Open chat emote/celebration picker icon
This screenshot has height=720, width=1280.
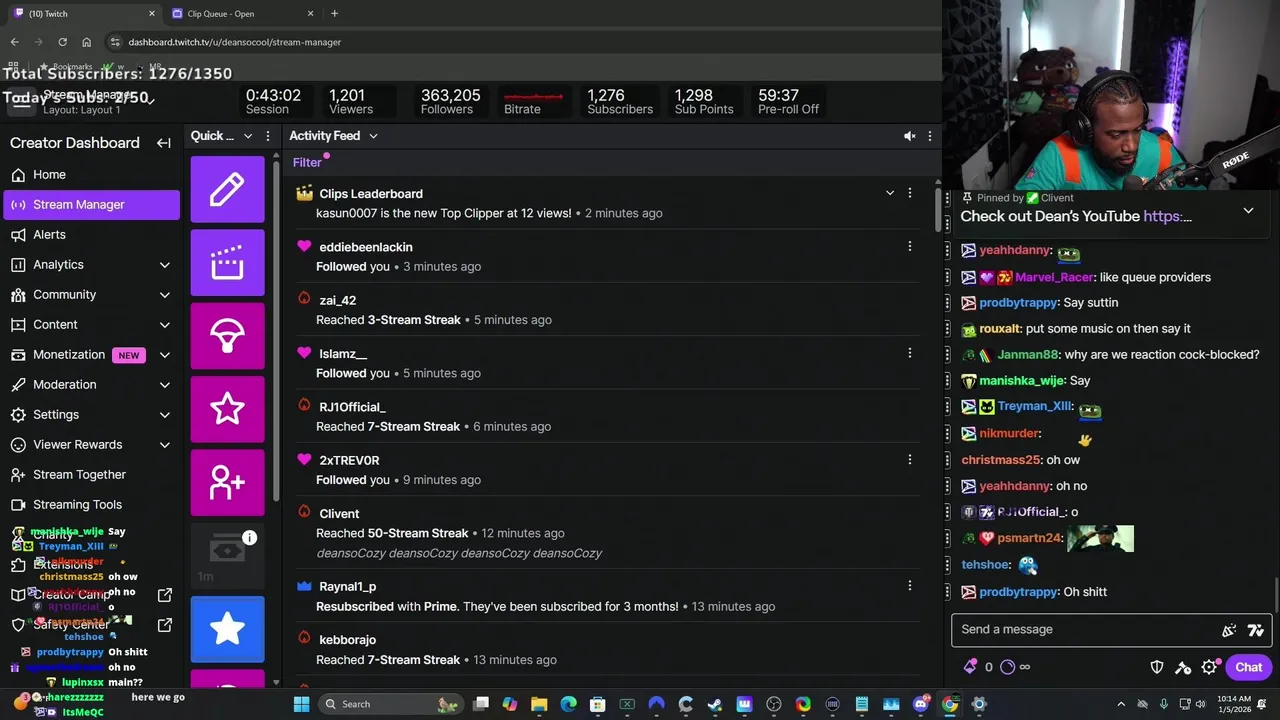(1229, 630)
